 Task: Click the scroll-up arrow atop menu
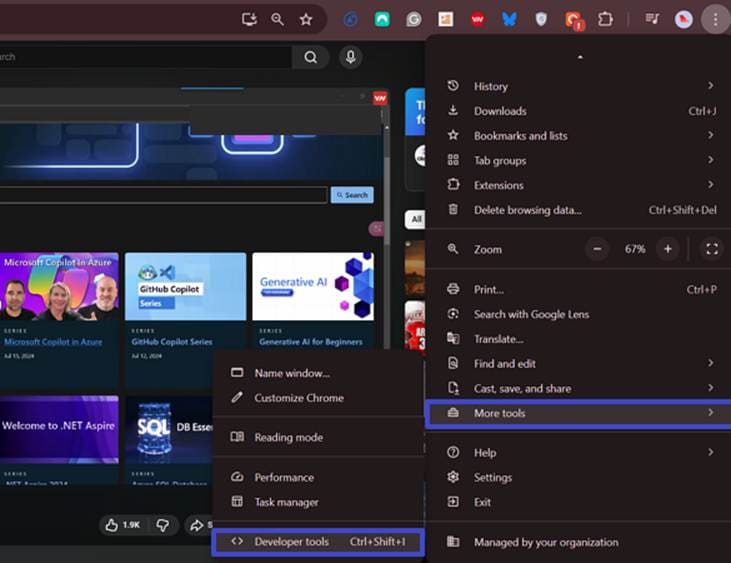580,57
